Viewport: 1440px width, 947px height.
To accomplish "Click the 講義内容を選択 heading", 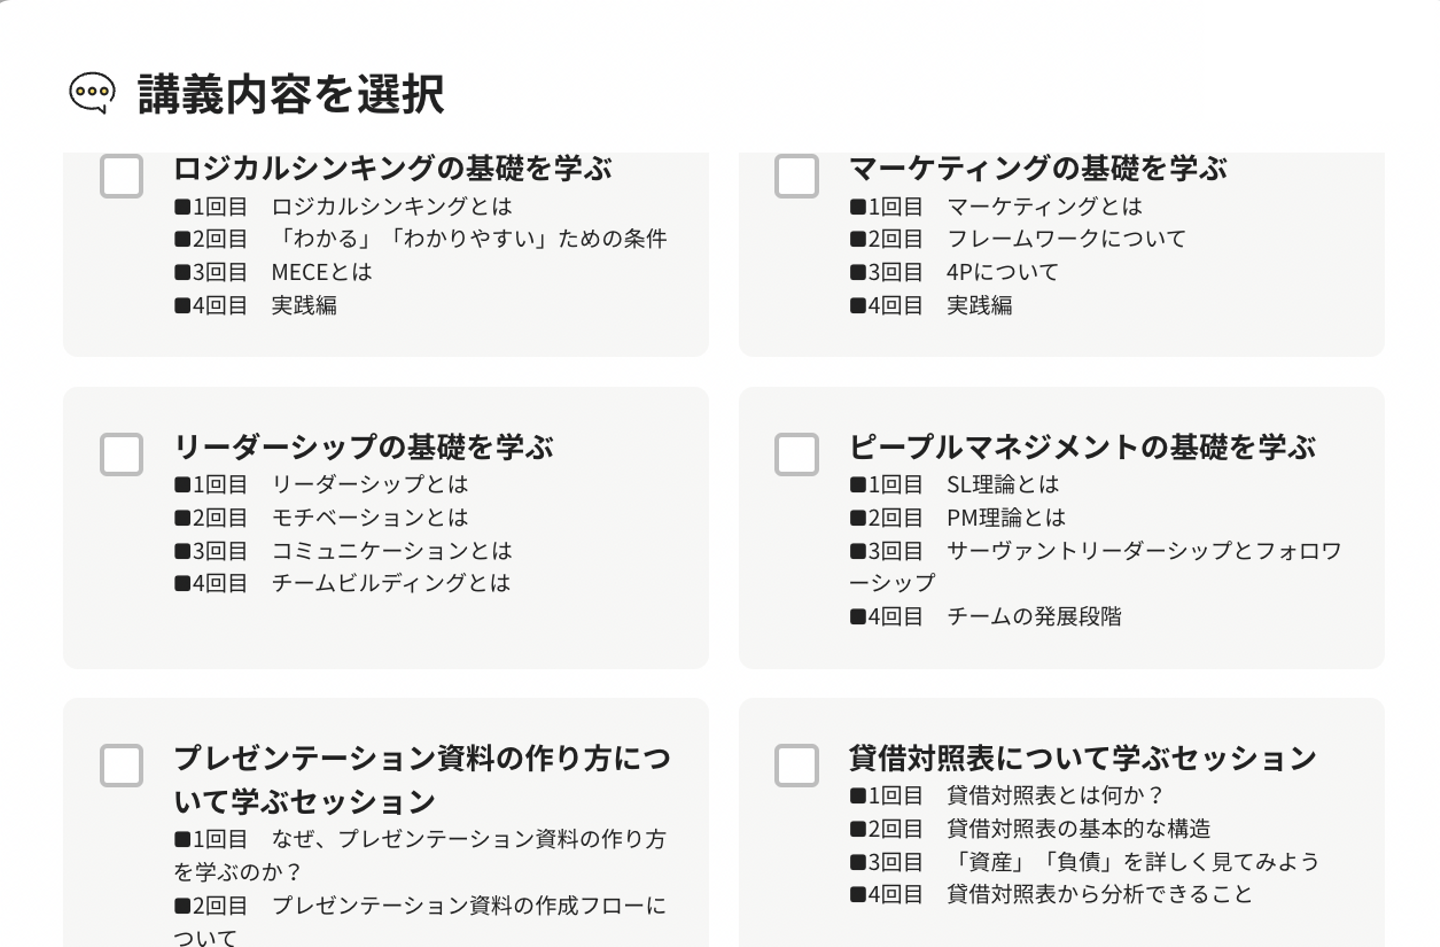I will click(291, 95).
